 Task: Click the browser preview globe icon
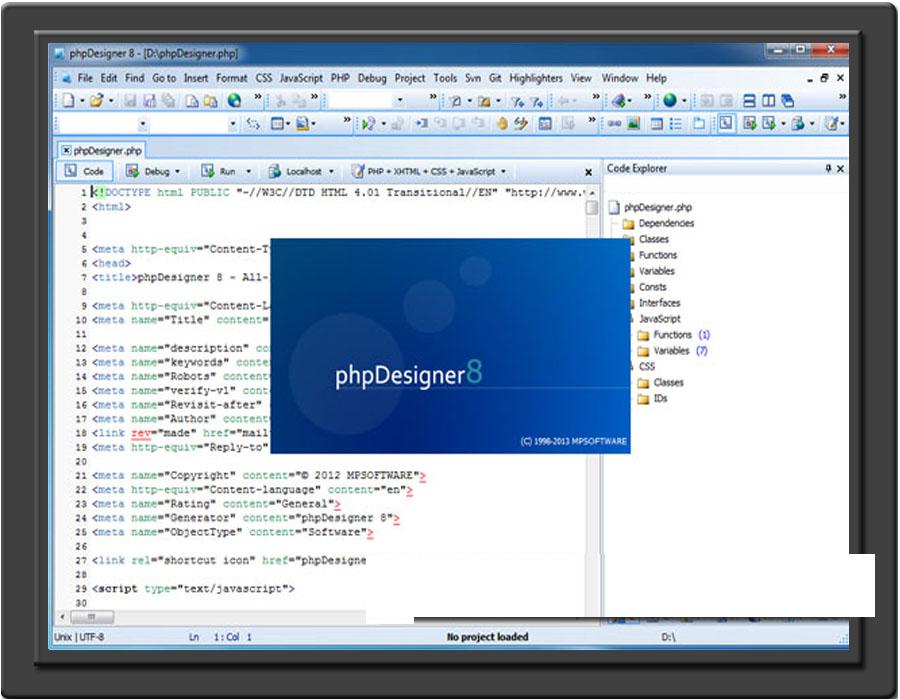[234, 100]
